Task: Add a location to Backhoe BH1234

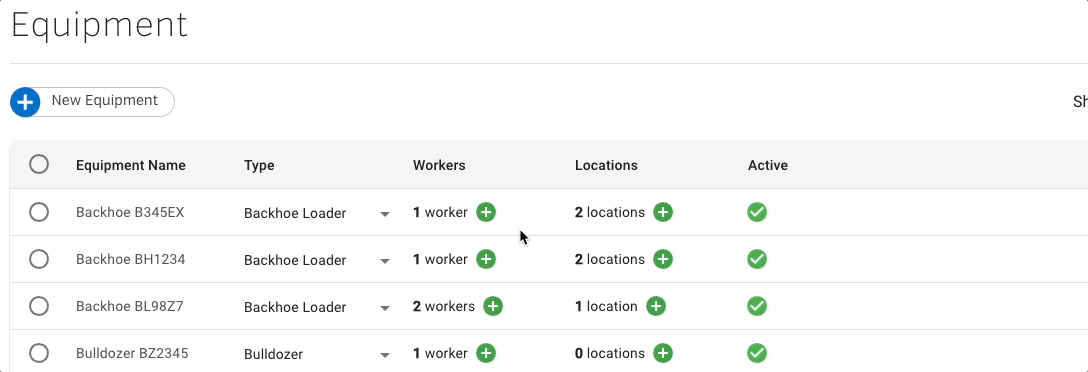Action: tap(663, 260)
